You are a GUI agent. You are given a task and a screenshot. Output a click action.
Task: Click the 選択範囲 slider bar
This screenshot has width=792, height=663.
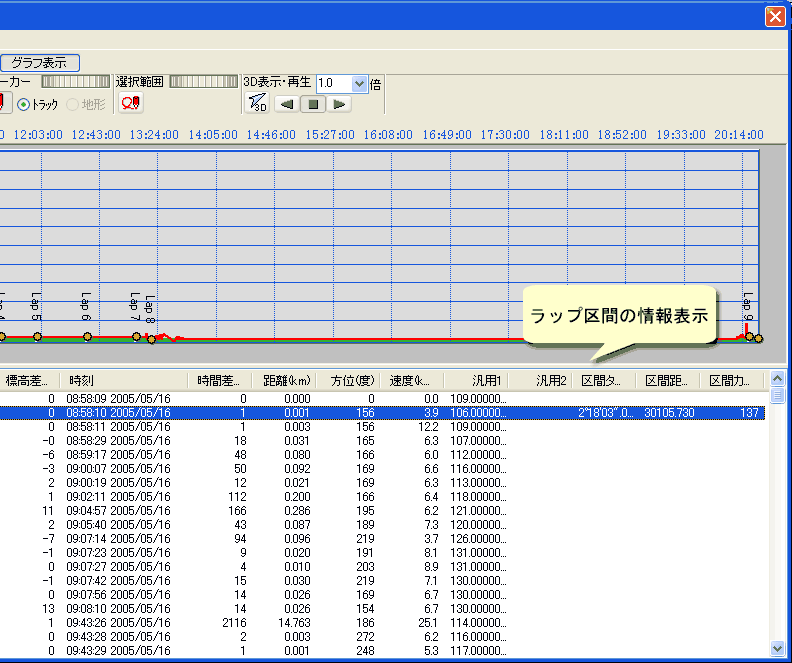pyautogui.click(x=203, y=82)
